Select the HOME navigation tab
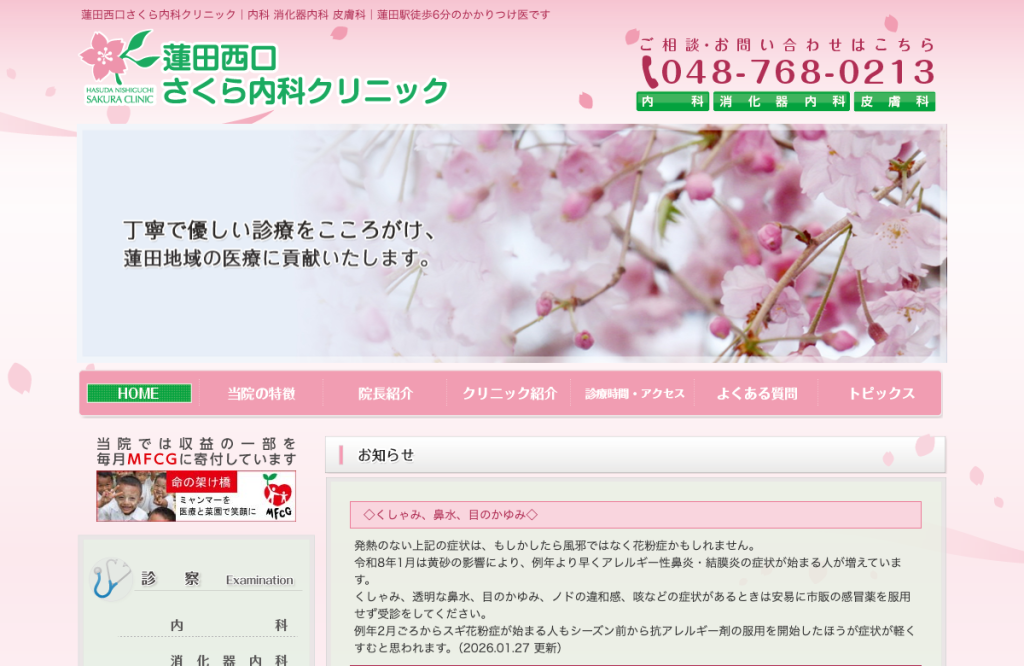This screenshot has height=666, width=1024. [139, 393]
